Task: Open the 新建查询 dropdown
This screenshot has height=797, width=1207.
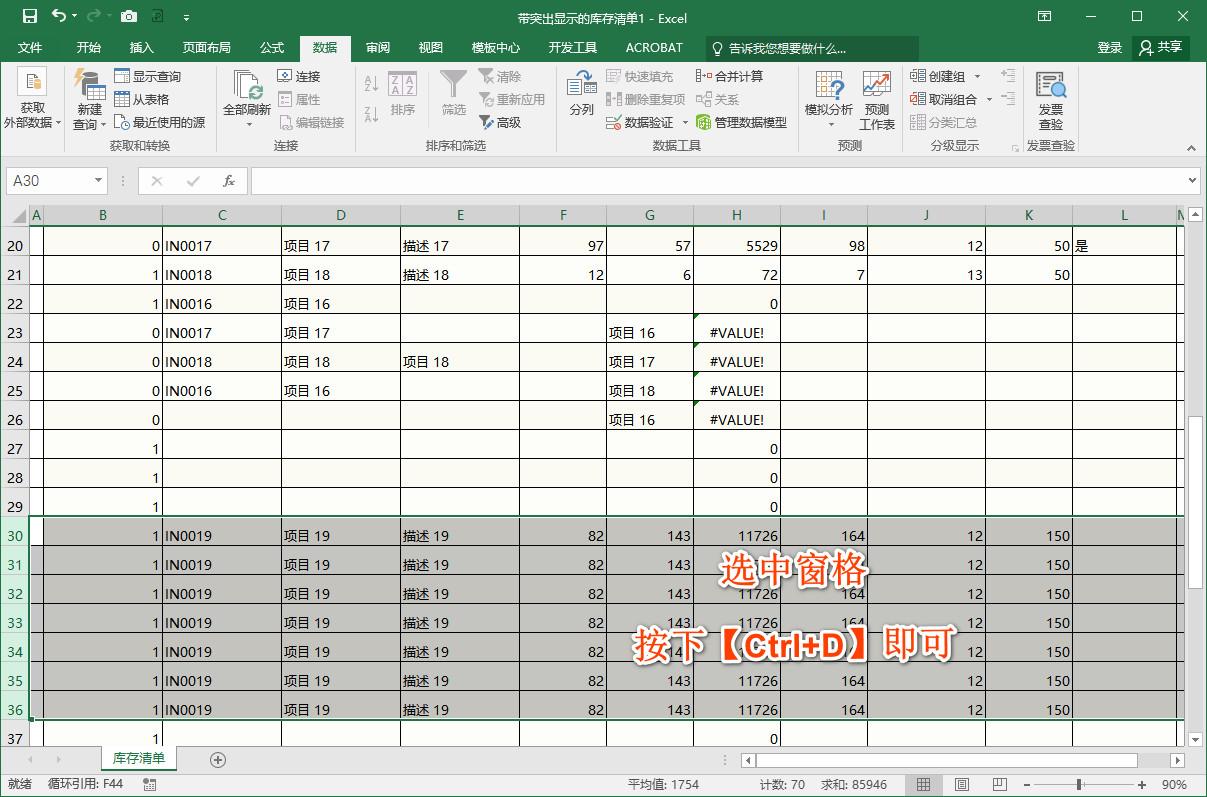Action: coord(89,100)
